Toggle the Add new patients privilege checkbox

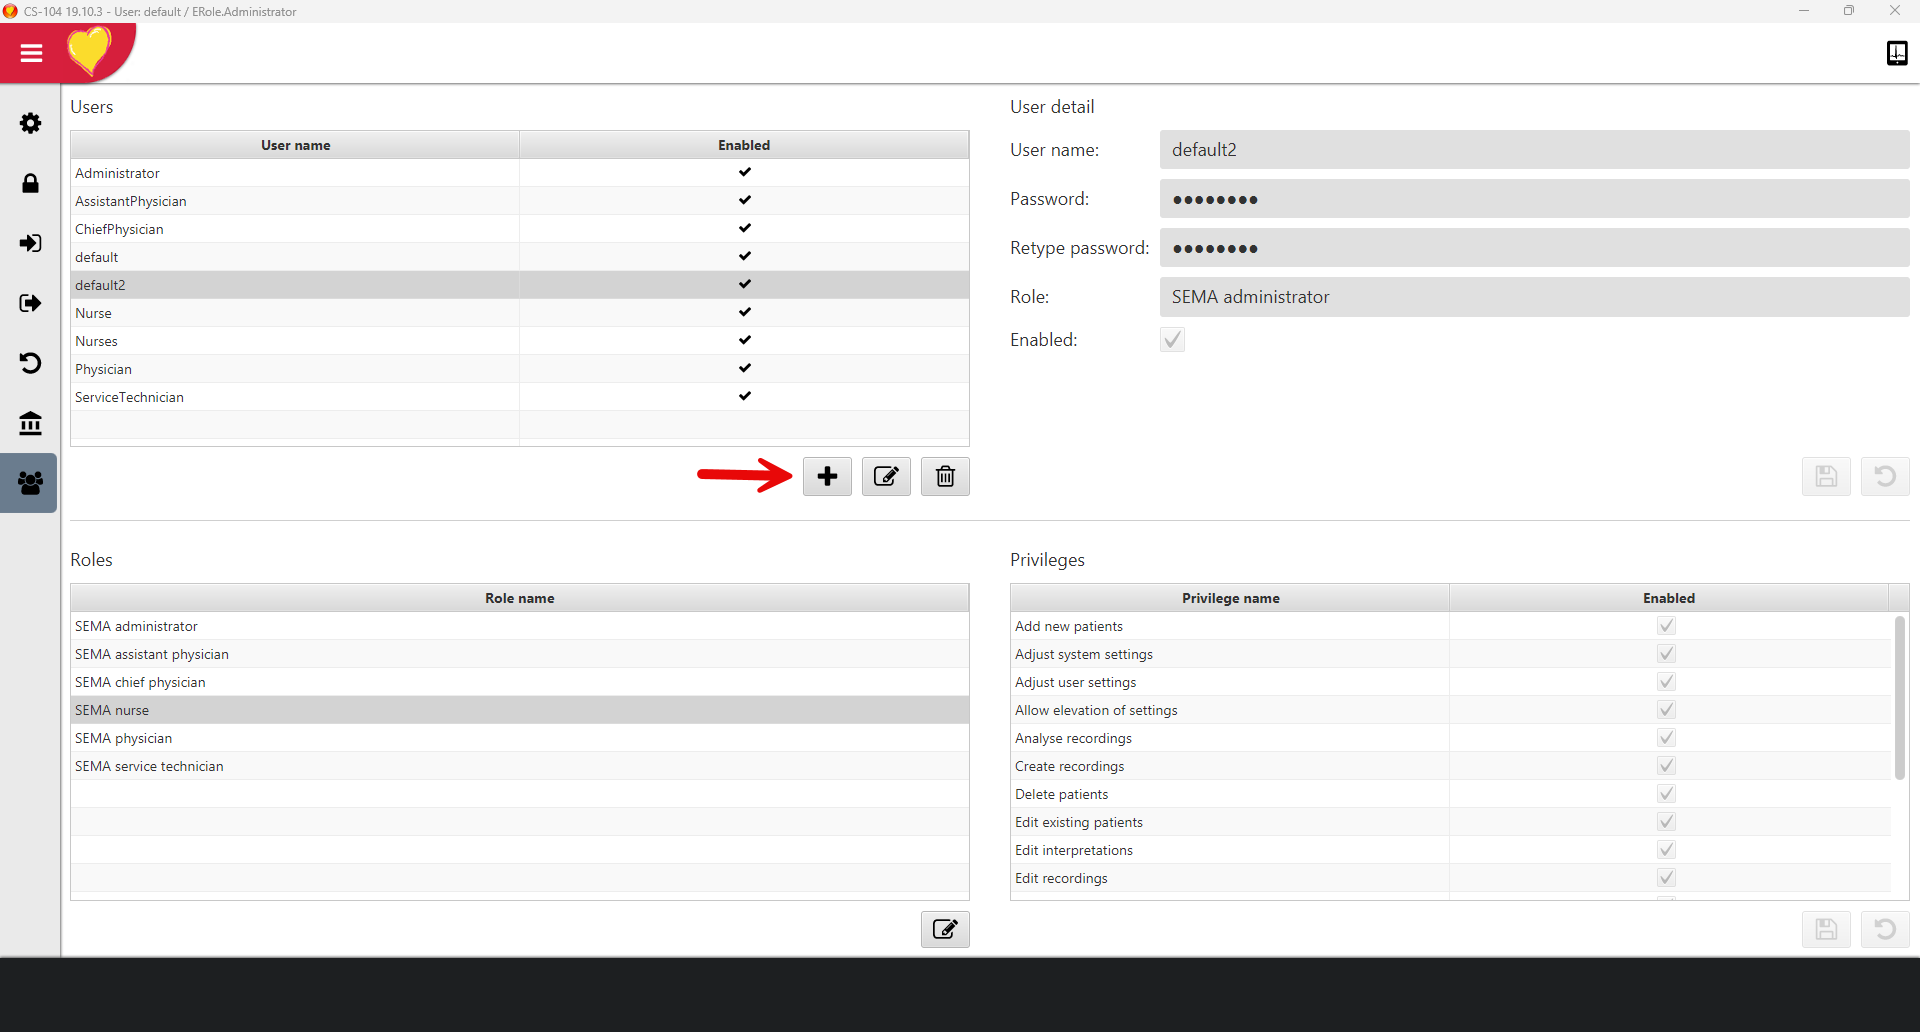(1666, 626)
